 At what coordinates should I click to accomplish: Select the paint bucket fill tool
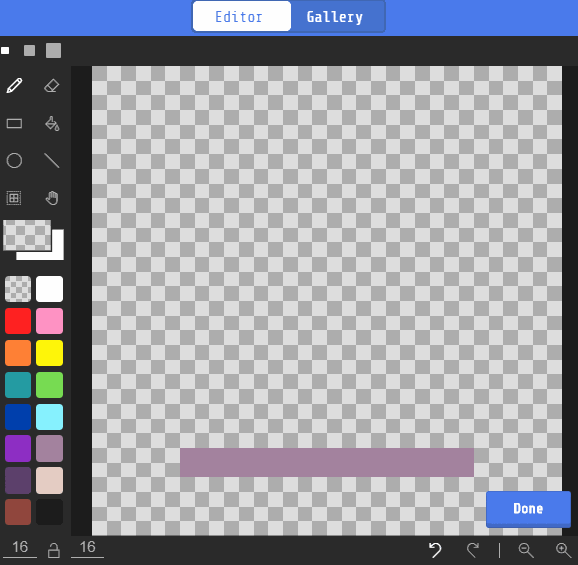point(52,123)
